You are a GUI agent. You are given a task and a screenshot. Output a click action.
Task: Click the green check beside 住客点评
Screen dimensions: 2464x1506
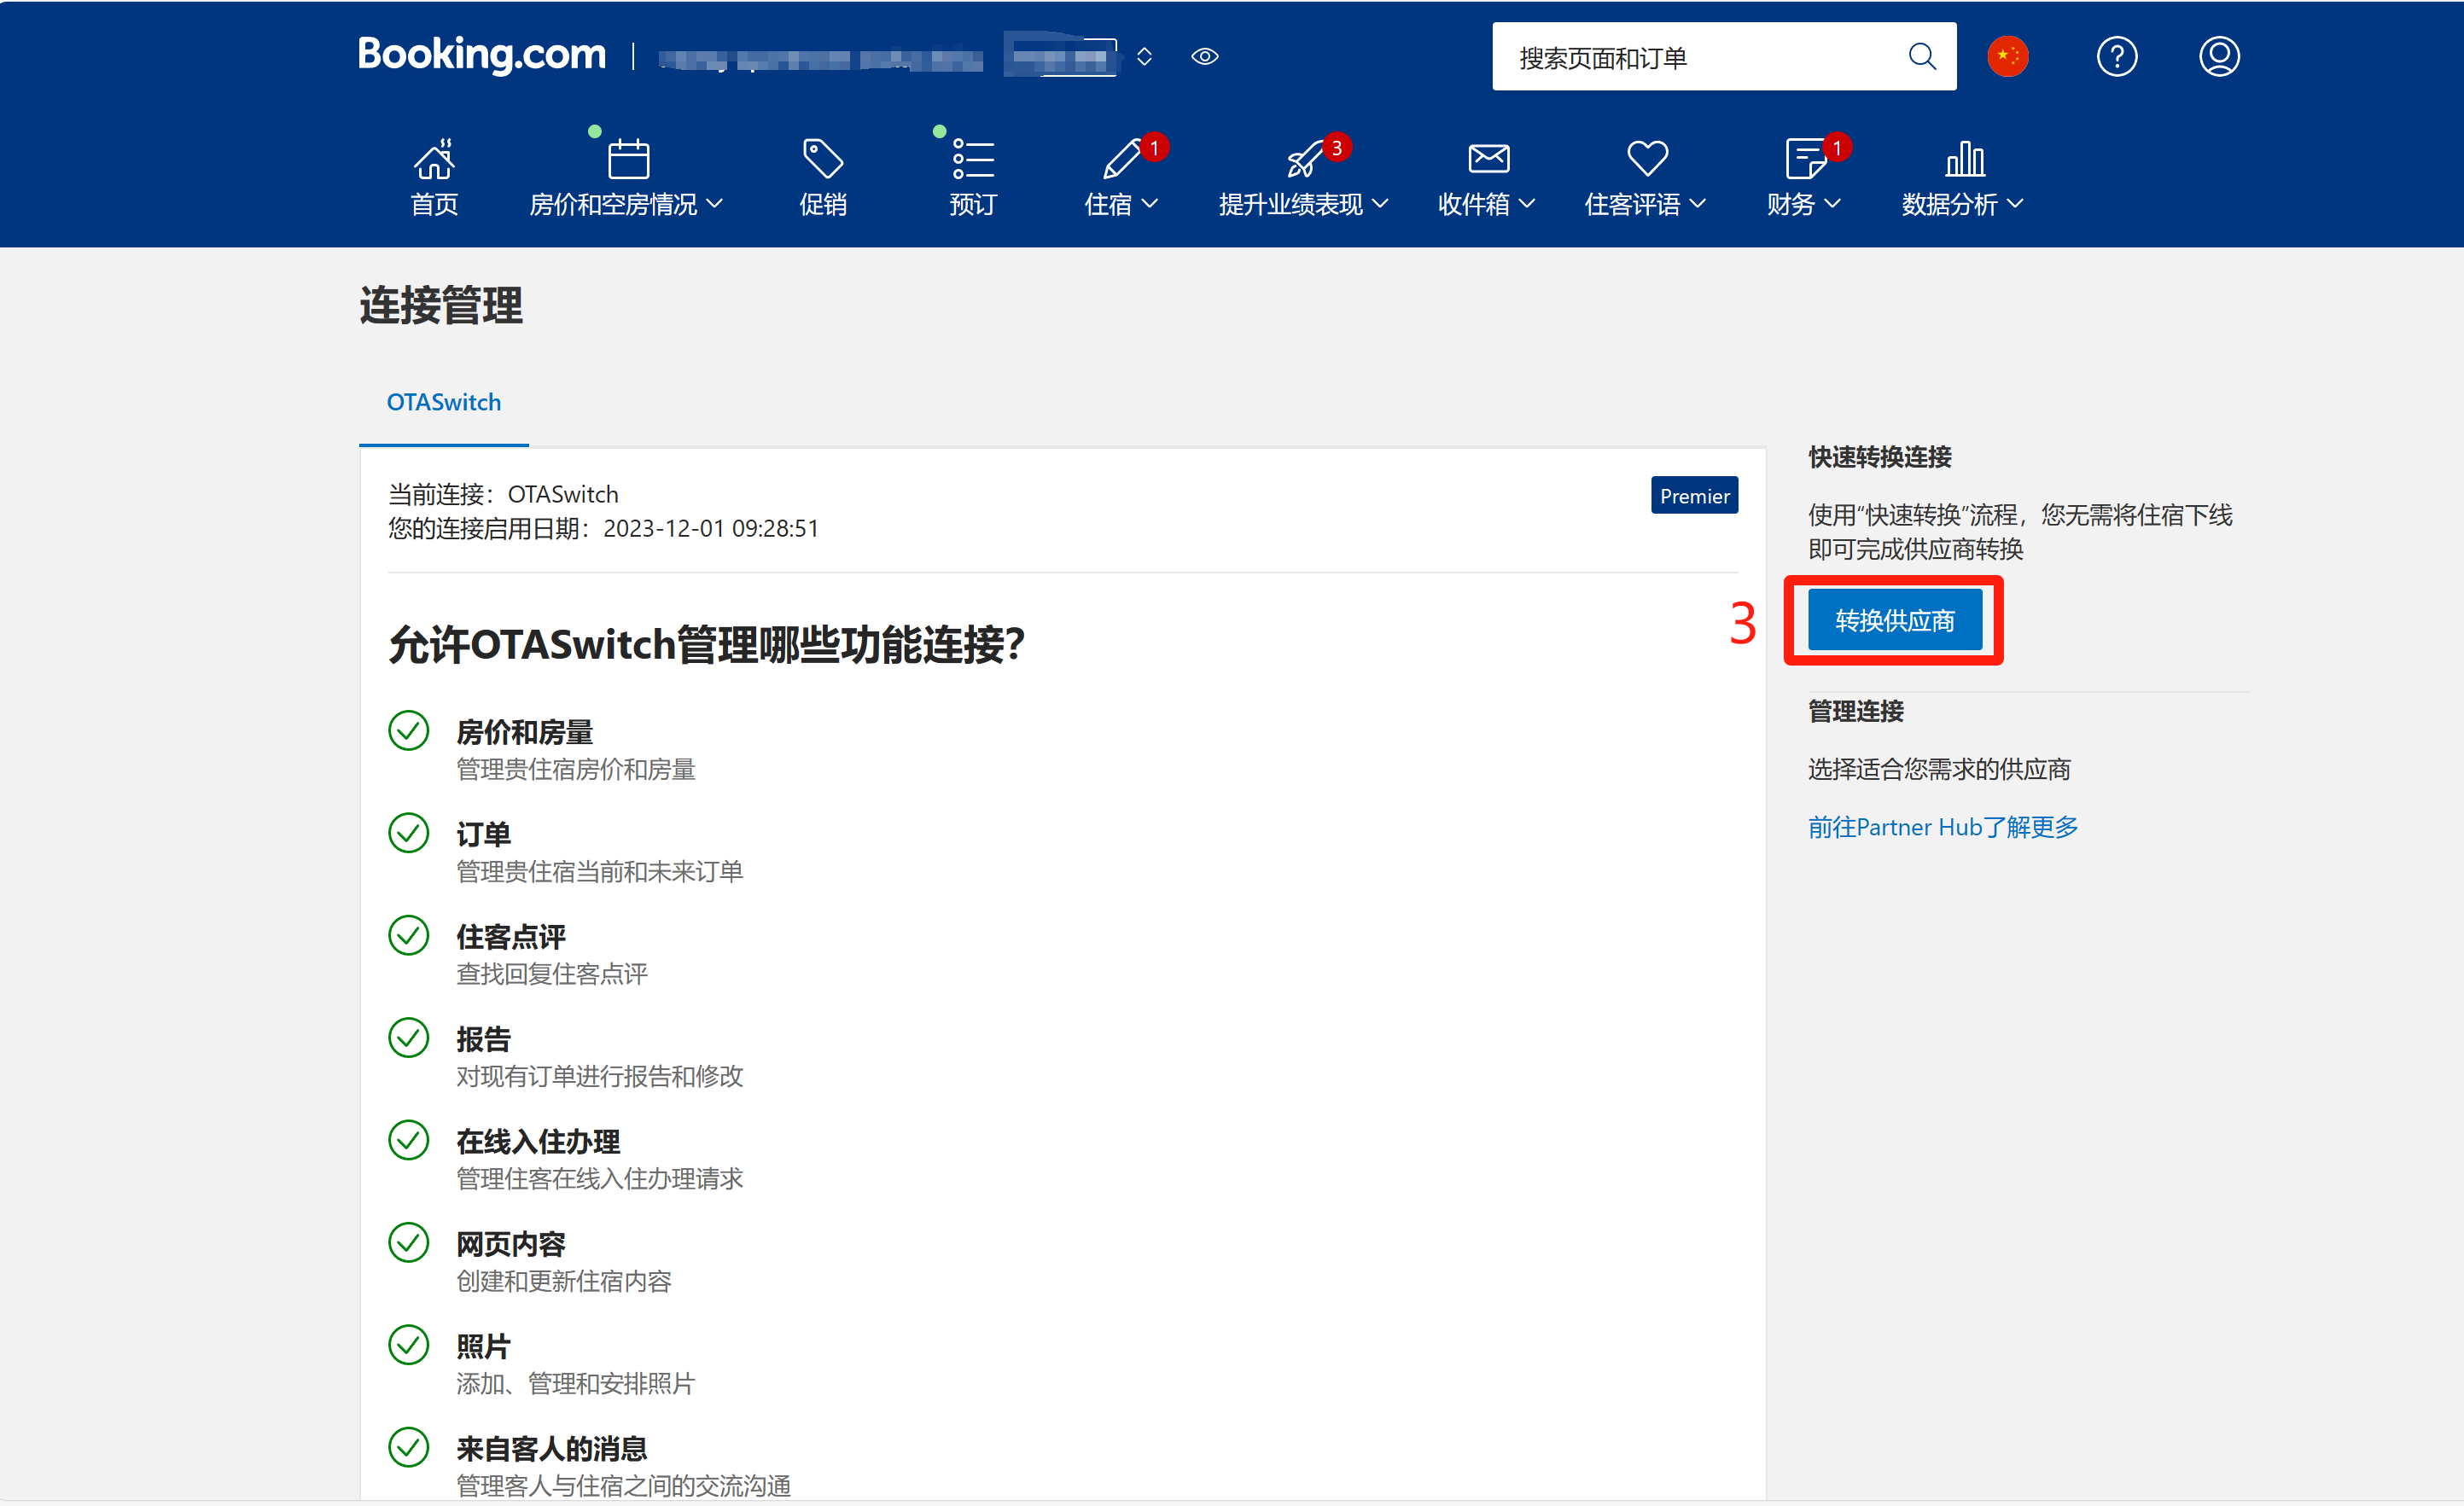[x=408, y=935]
